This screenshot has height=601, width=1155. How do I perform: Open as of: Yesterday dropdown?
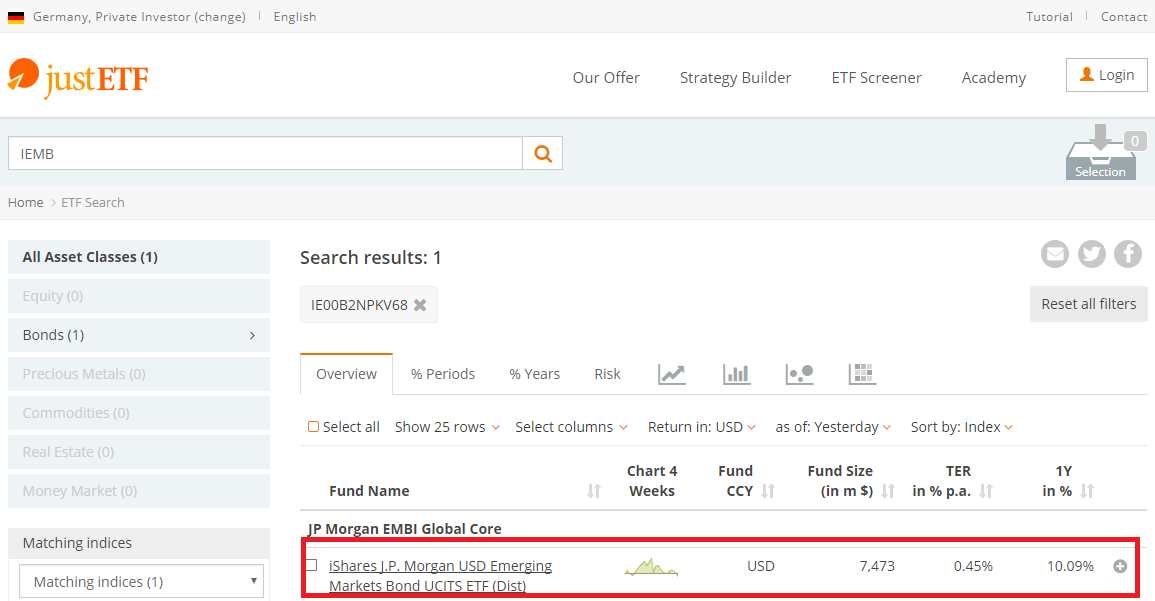833,427
